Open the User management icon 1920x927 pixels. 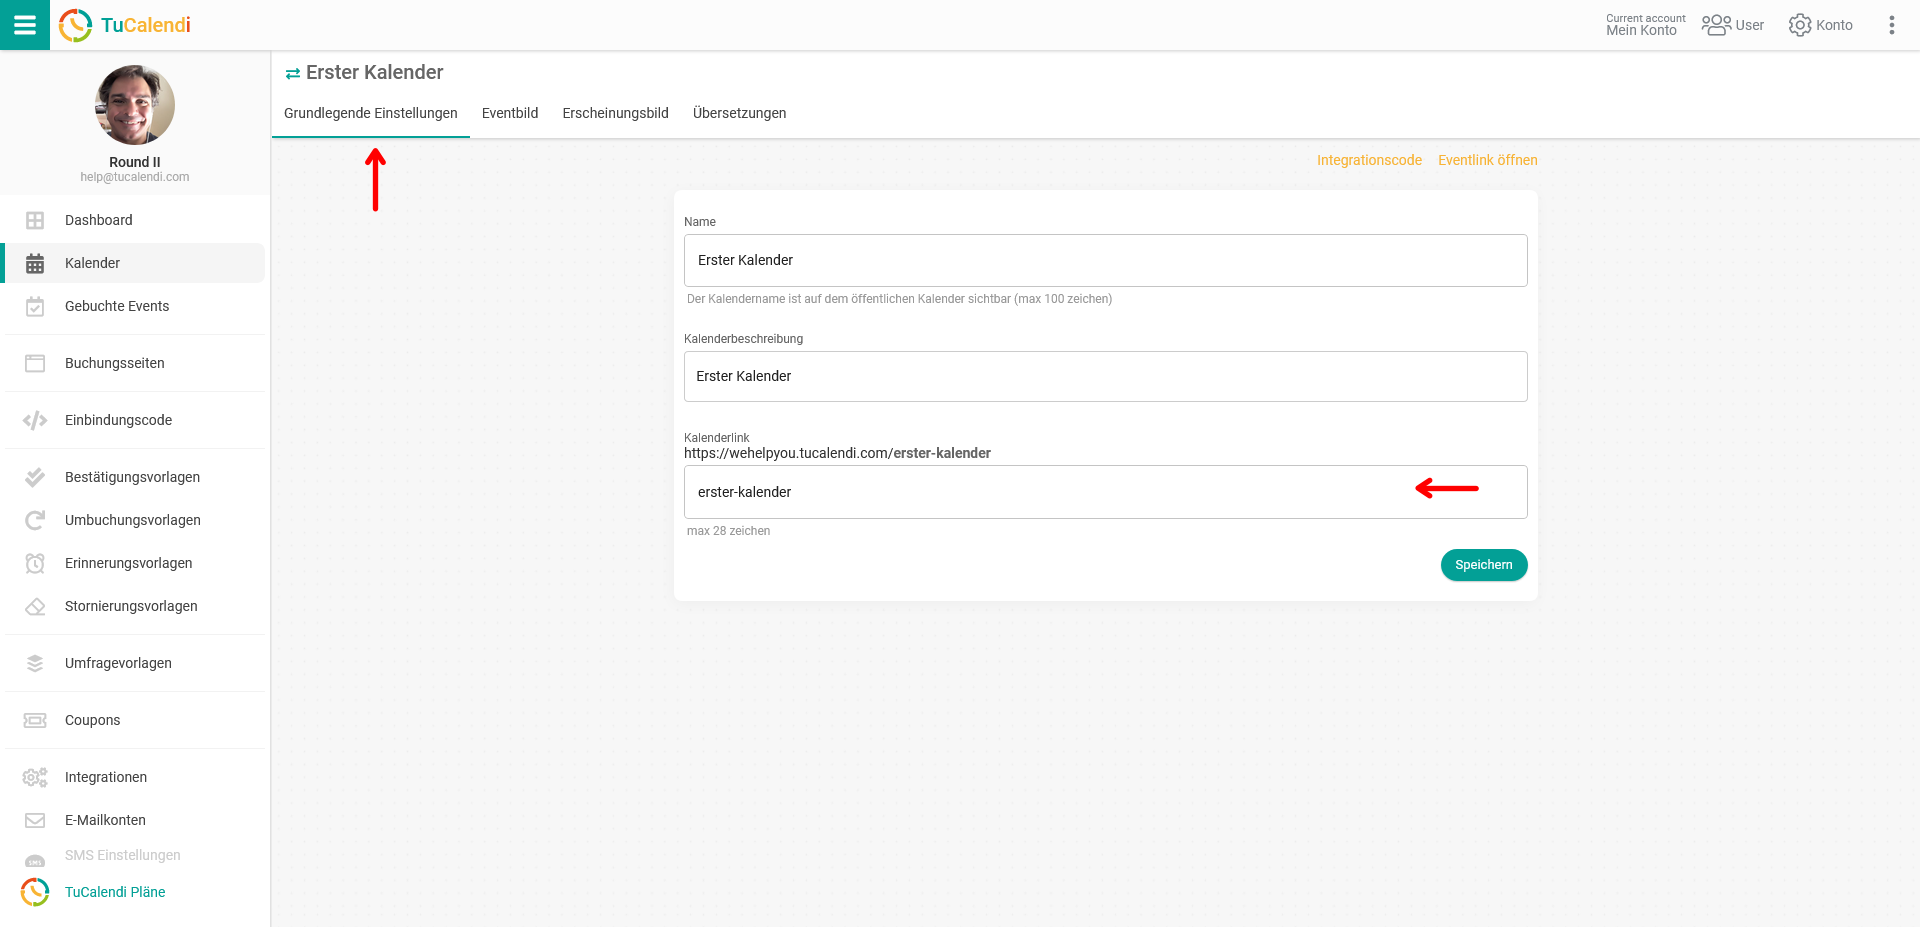coord(1716,25)
